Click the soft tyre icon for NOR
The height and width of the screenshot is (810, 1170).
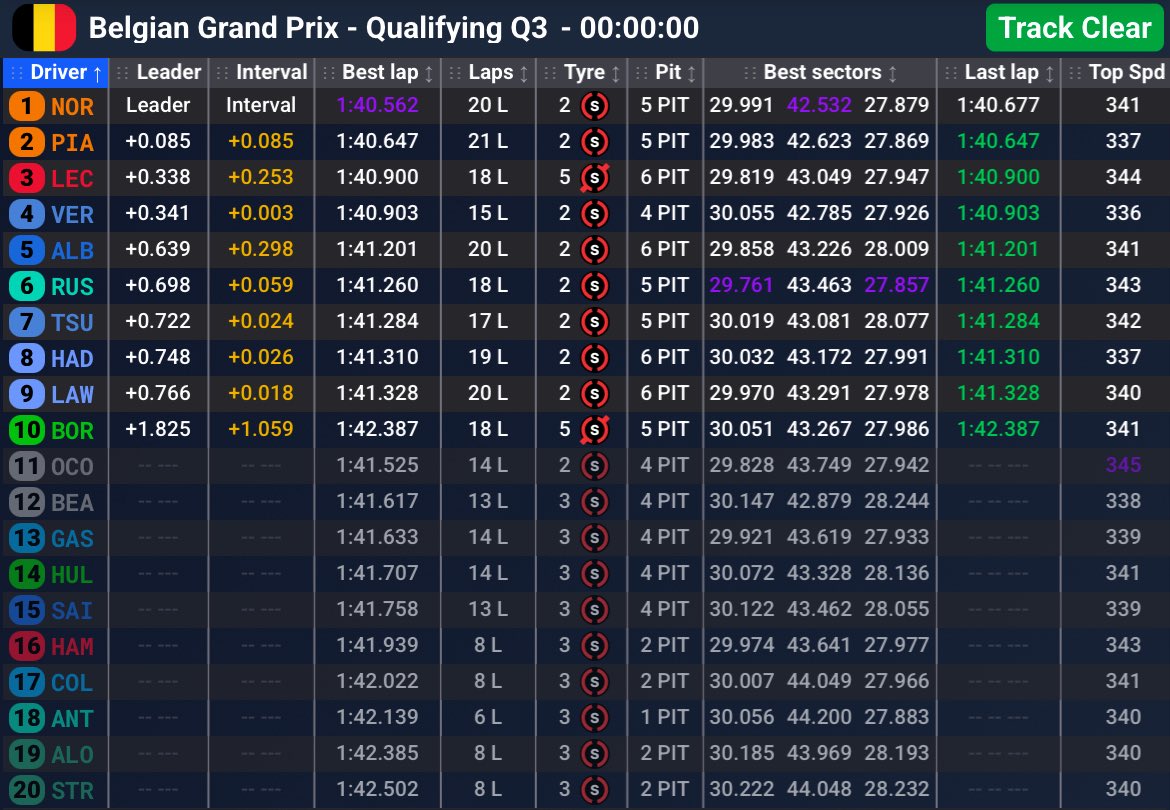pos(595,106)
